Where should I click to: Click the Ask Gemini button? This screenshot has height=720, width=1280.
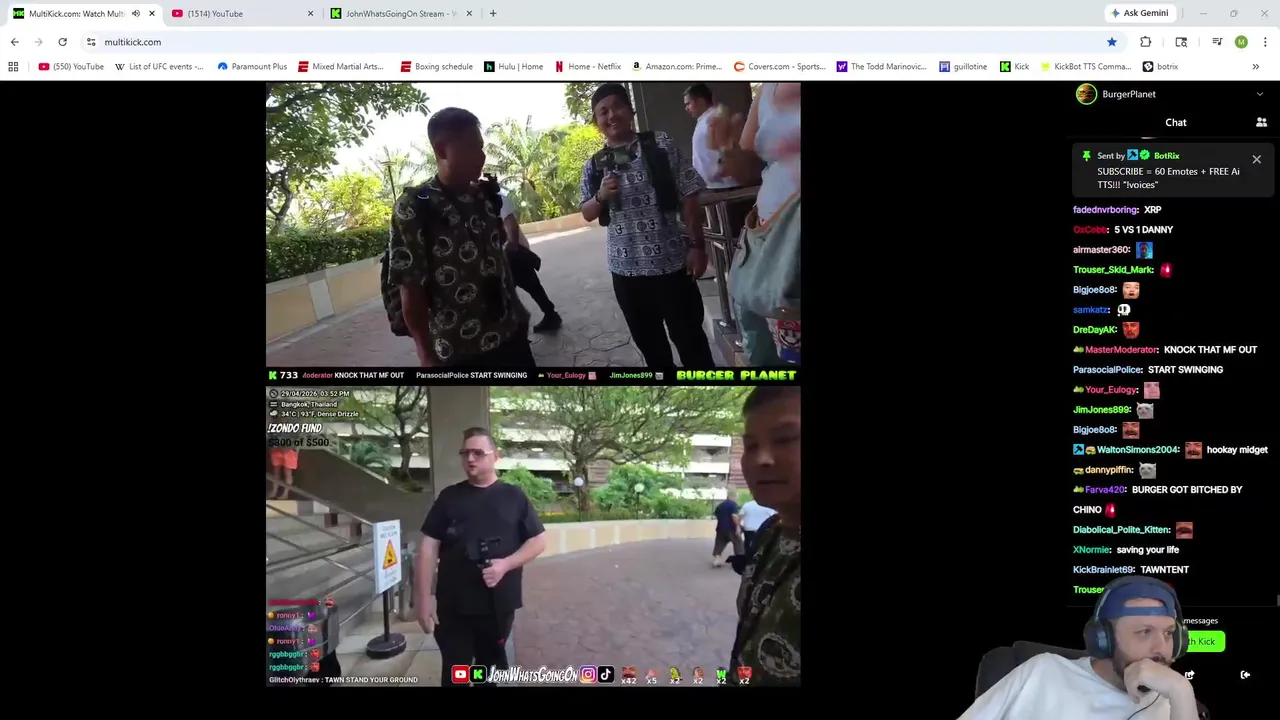(1139, 13)
